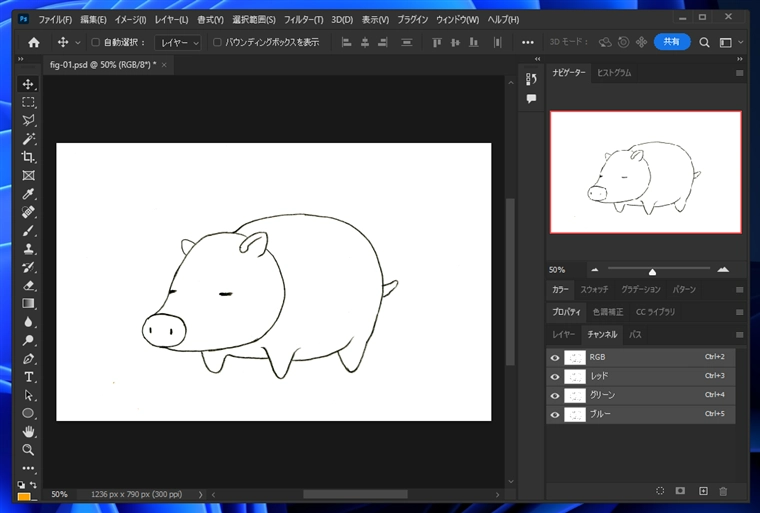Open more align options (three dots)

point(528,43)
